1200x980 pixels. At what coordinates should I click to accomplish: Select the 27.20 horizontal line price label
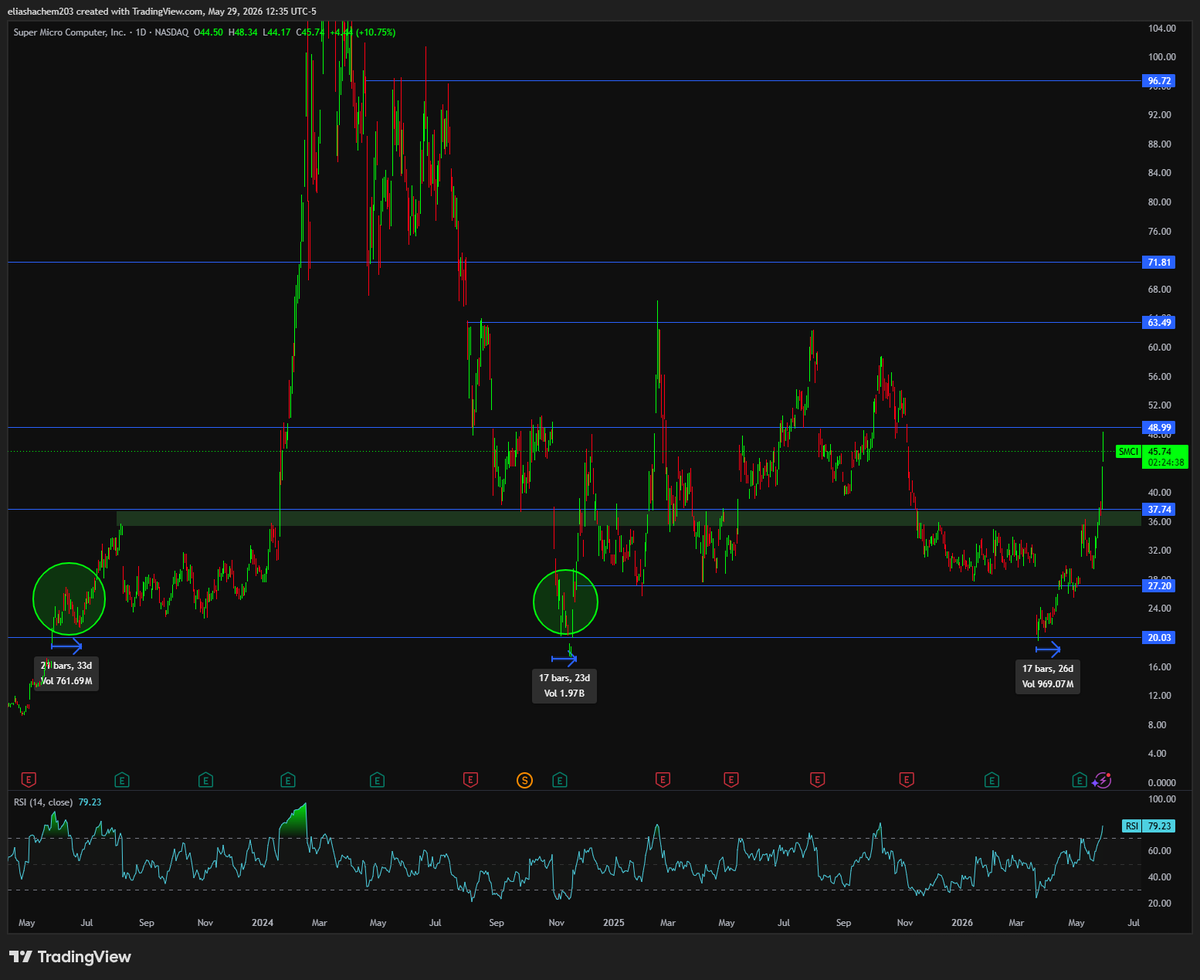click(1160, 585)
